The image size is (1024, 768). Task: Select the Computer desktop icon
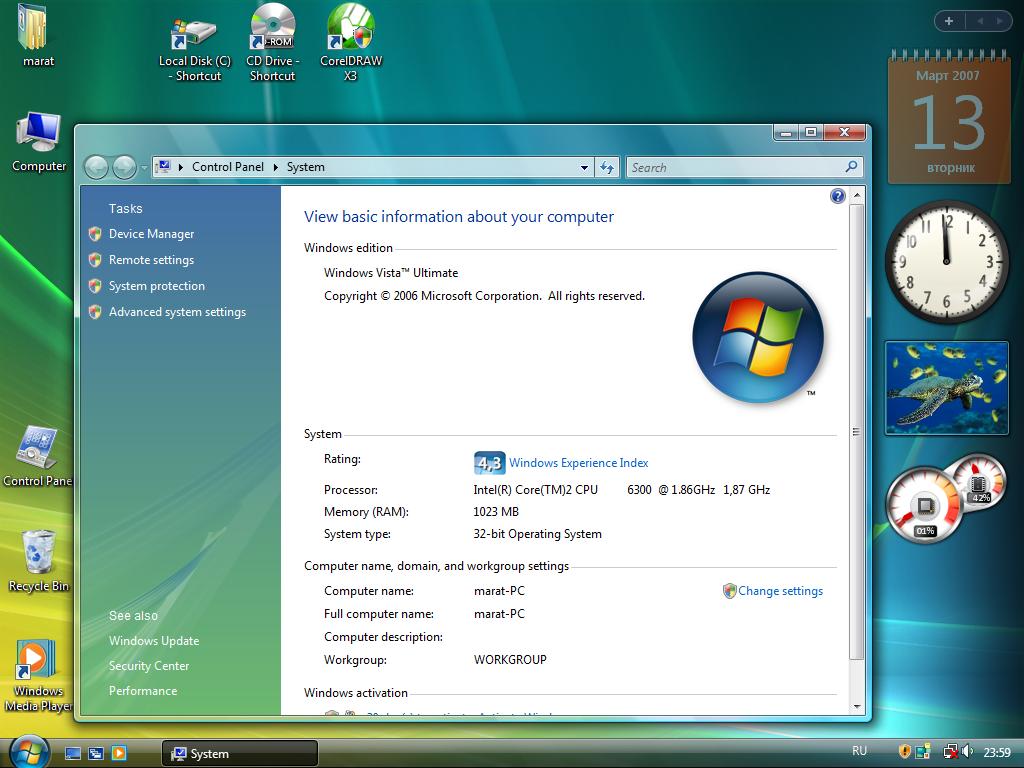[39, 142]
